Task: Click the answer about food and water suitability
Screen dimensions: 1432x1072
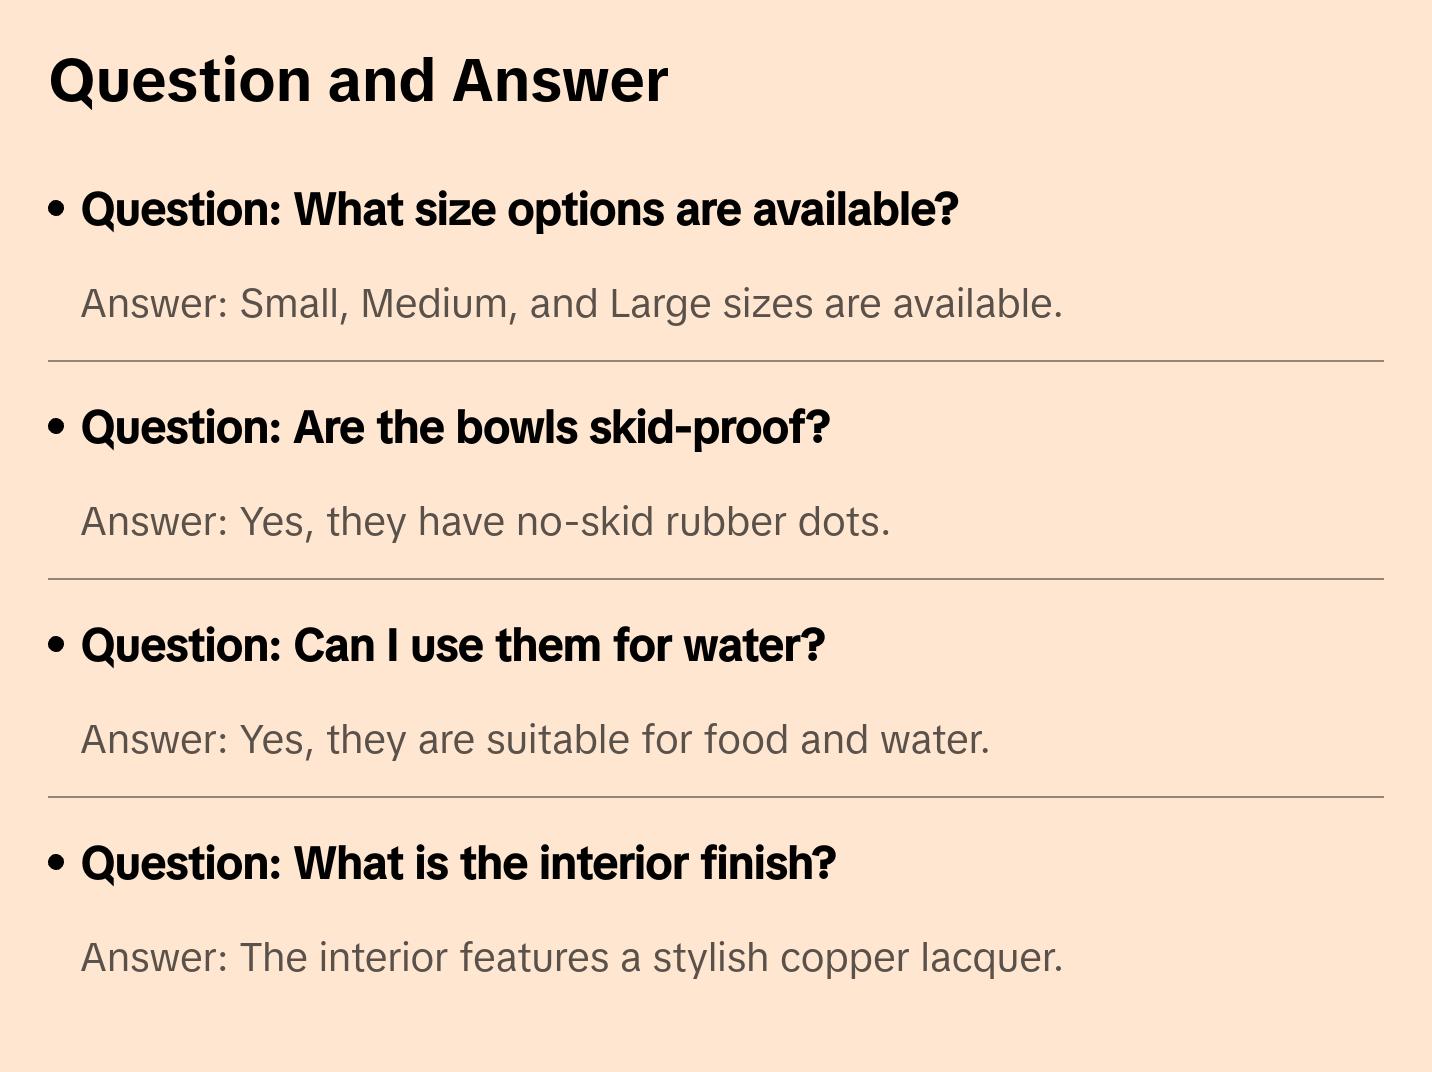Action: point(535,740)
